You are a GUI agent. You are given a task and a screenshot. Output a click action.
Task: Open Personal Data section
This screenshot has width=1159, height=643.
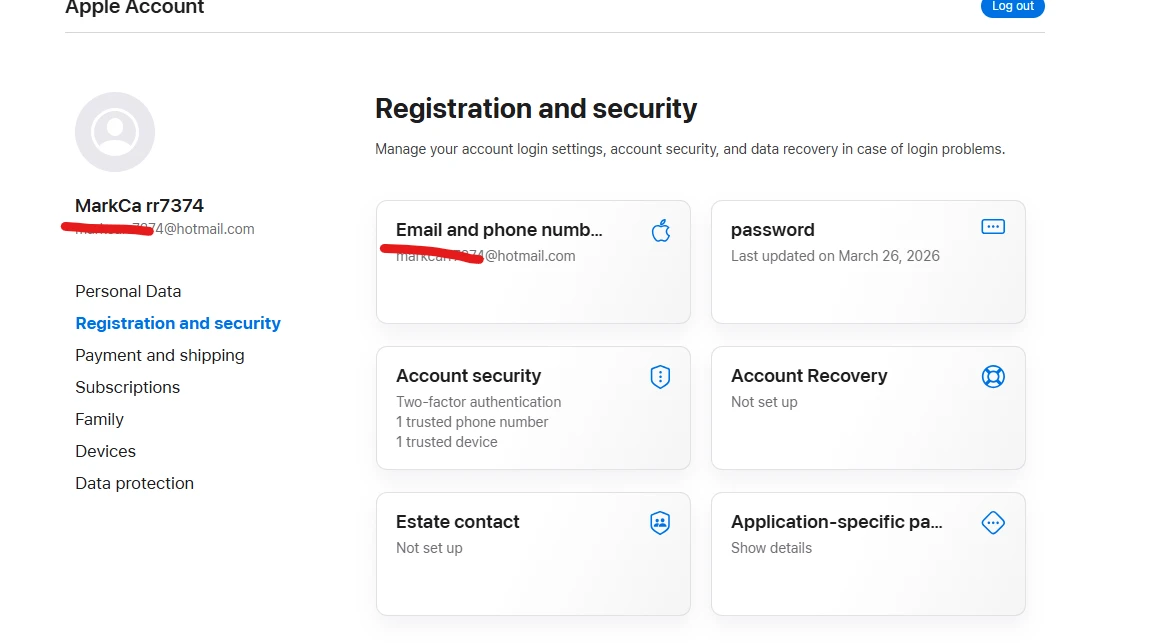click(128, 291)
